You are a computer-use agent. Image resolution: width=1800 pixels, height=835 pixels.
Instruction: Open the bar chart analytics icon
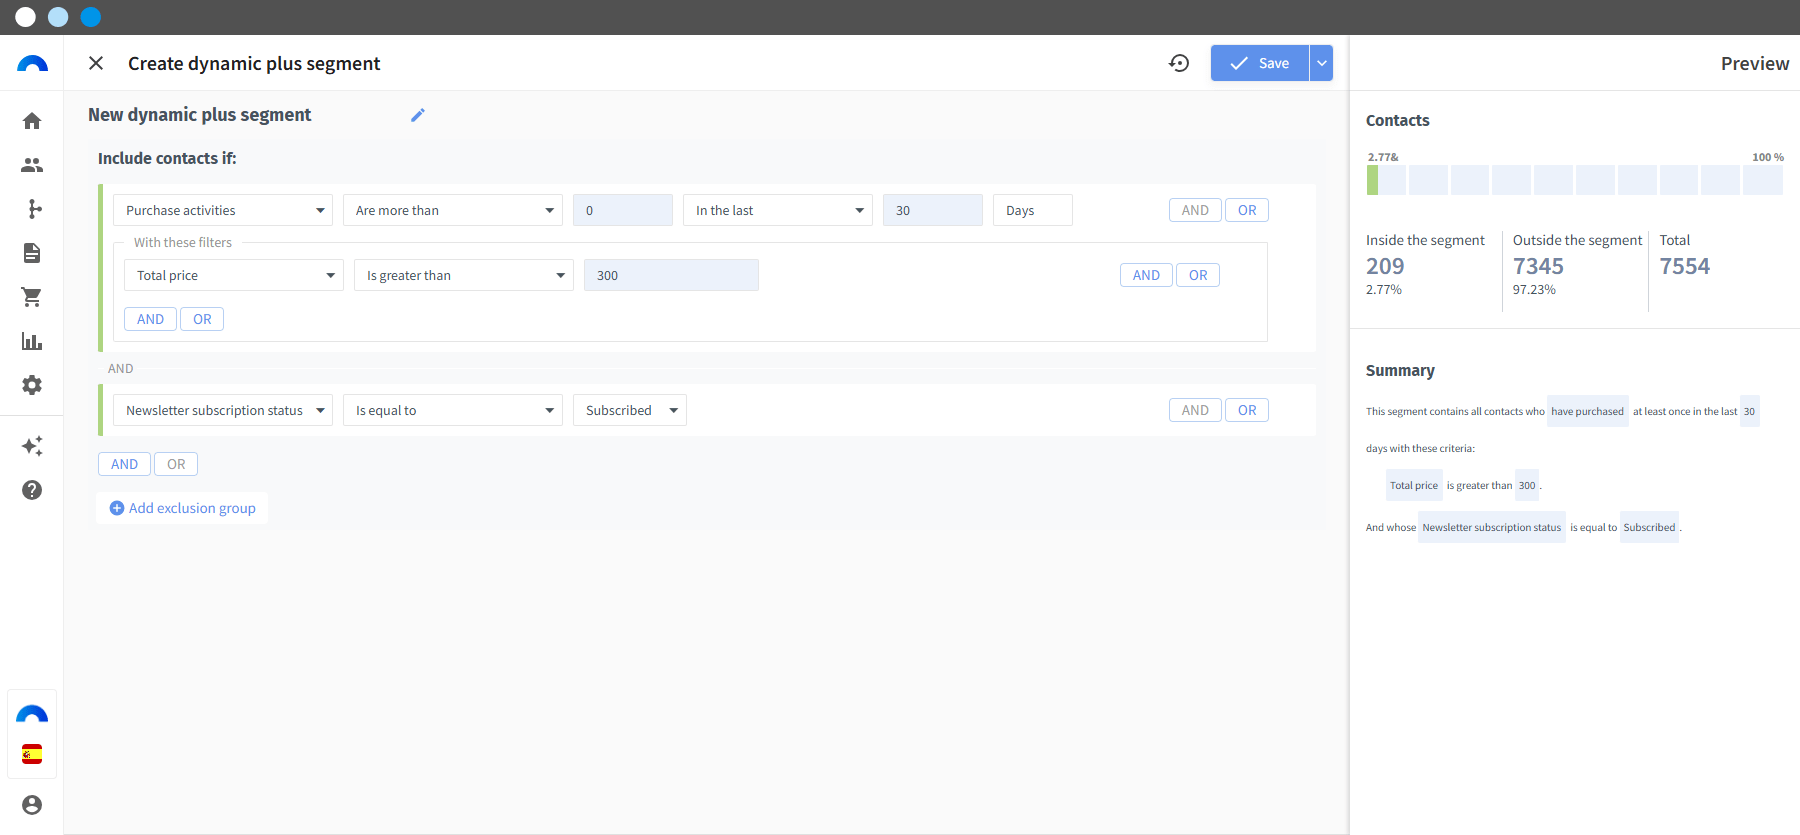click(32, 341)
